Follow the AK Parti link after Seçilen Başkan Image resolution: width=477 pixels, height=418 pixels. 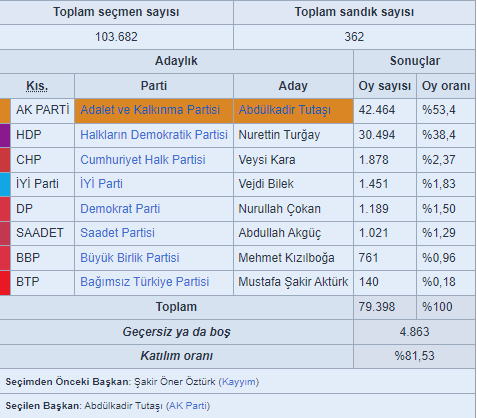click(x=188, y=406)
